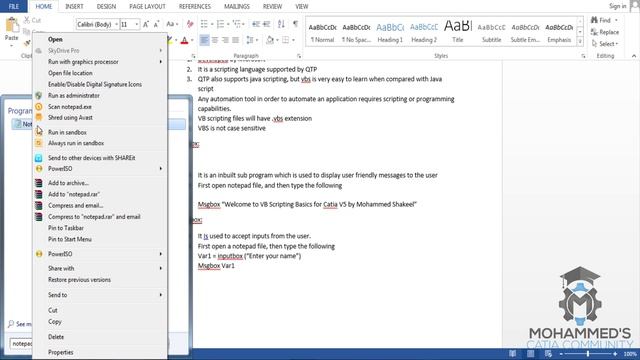
Task: Choose Properties in the context menu
Action: (x=100, y=352)
